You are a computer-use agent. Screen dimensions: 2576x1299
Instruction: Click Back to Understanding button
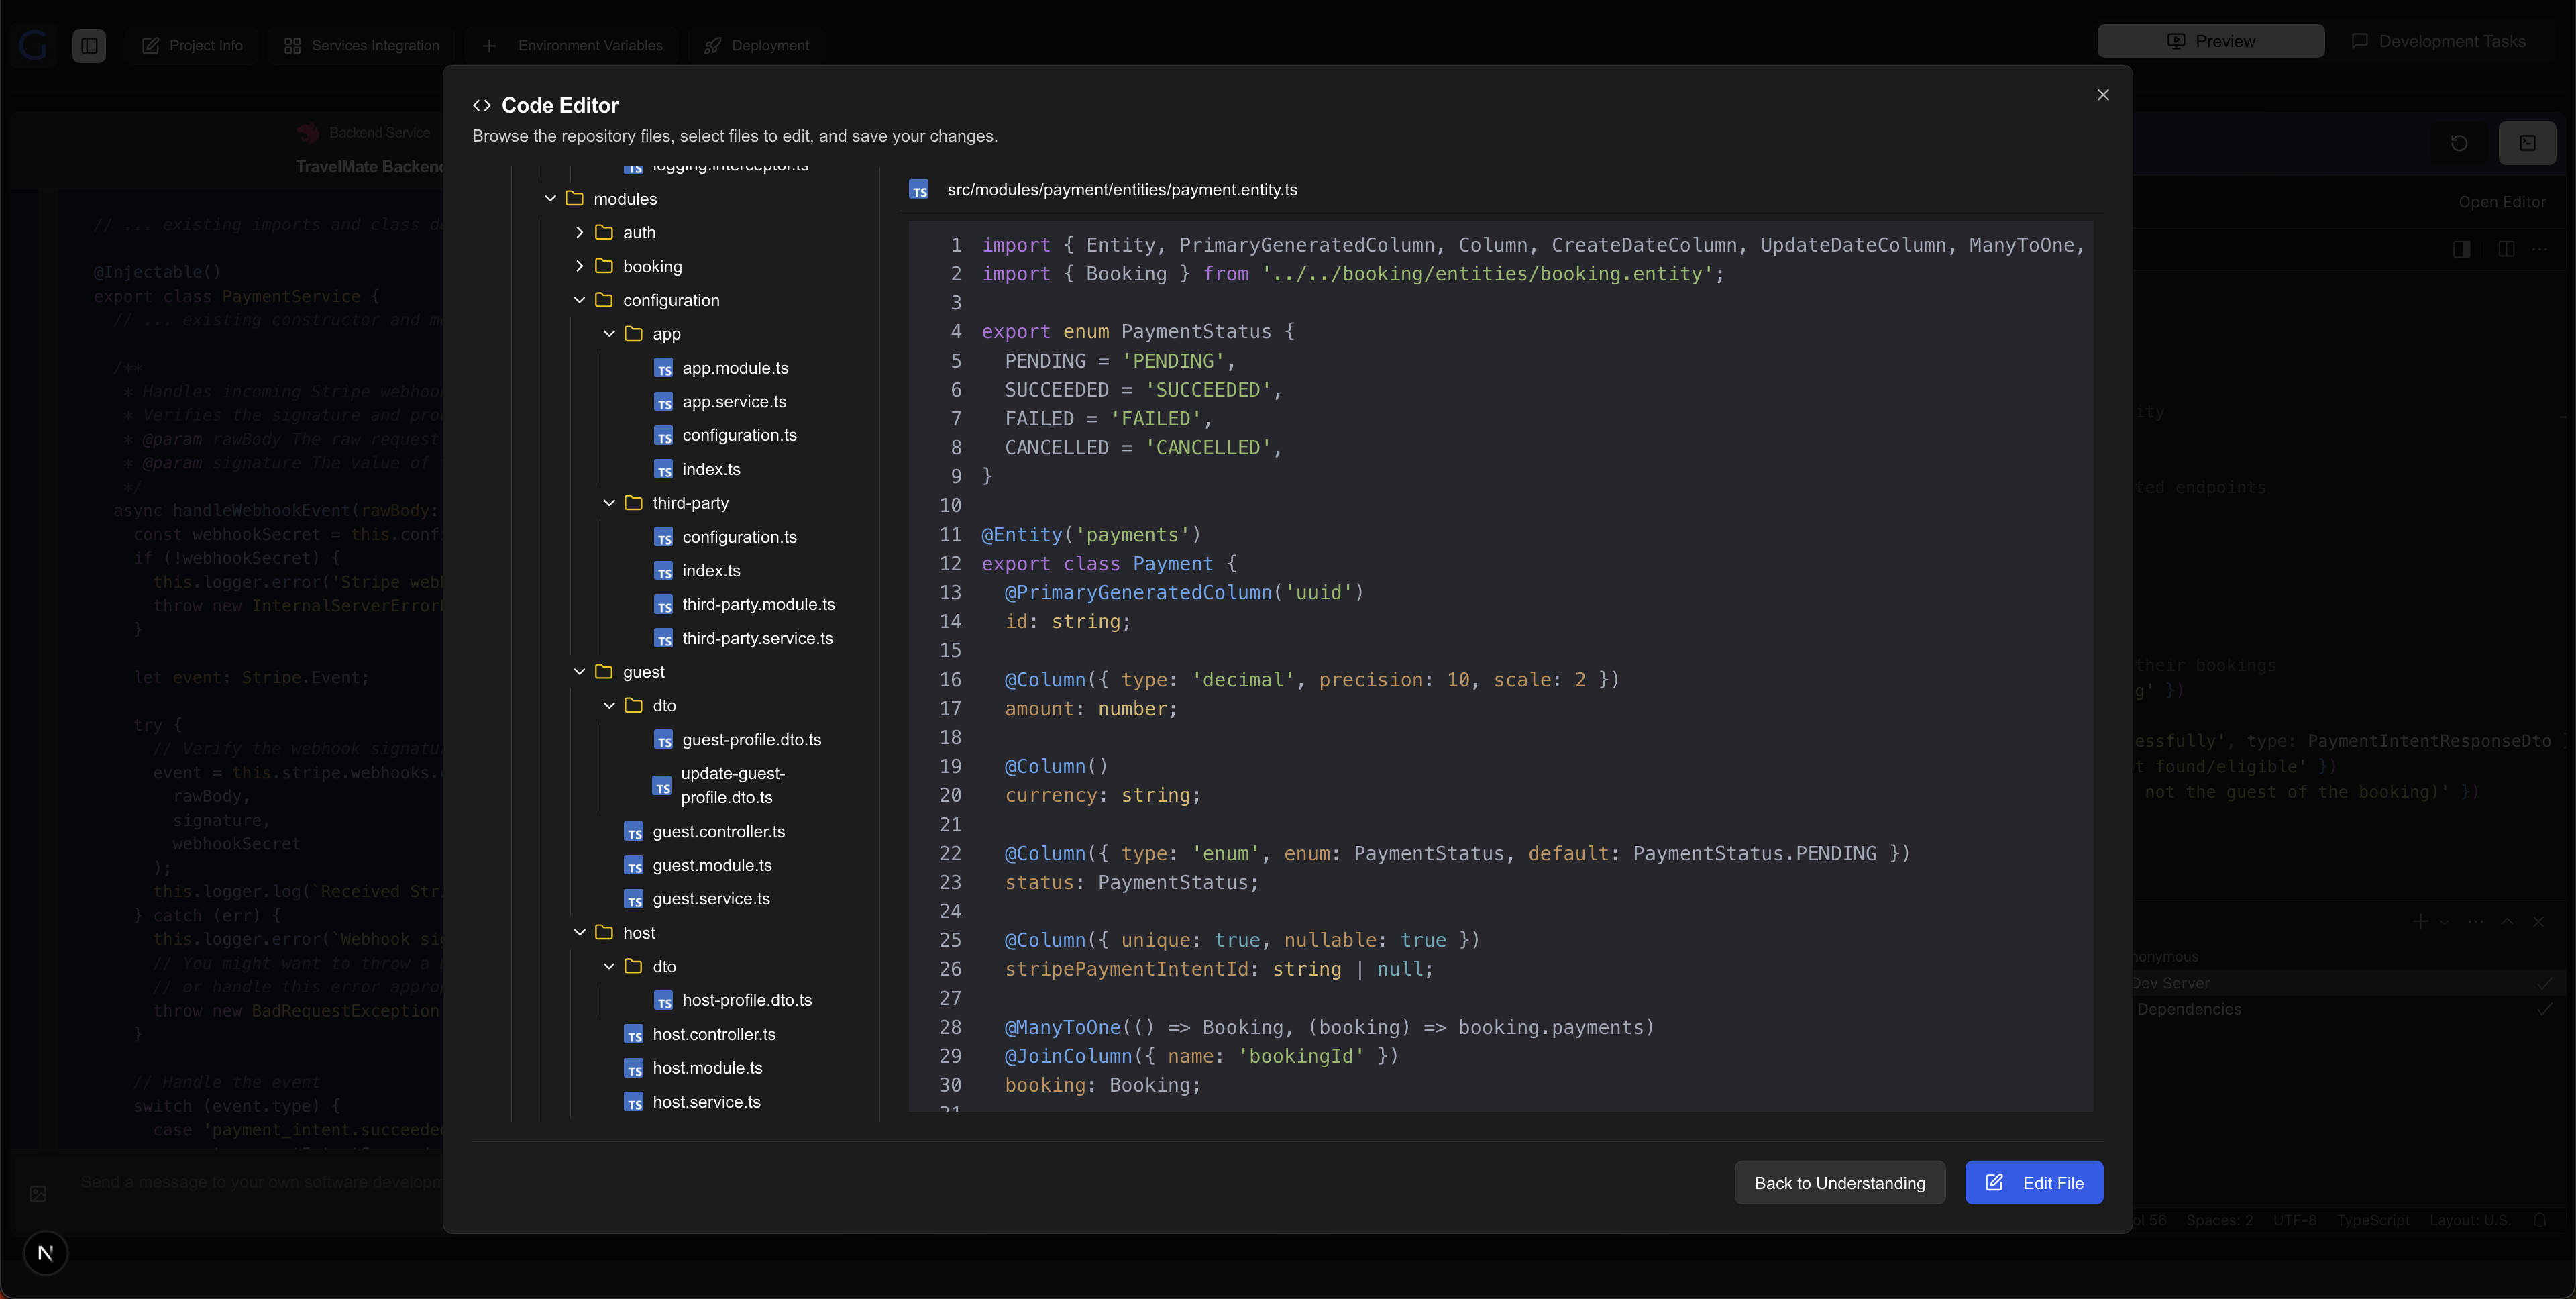1839,1182
